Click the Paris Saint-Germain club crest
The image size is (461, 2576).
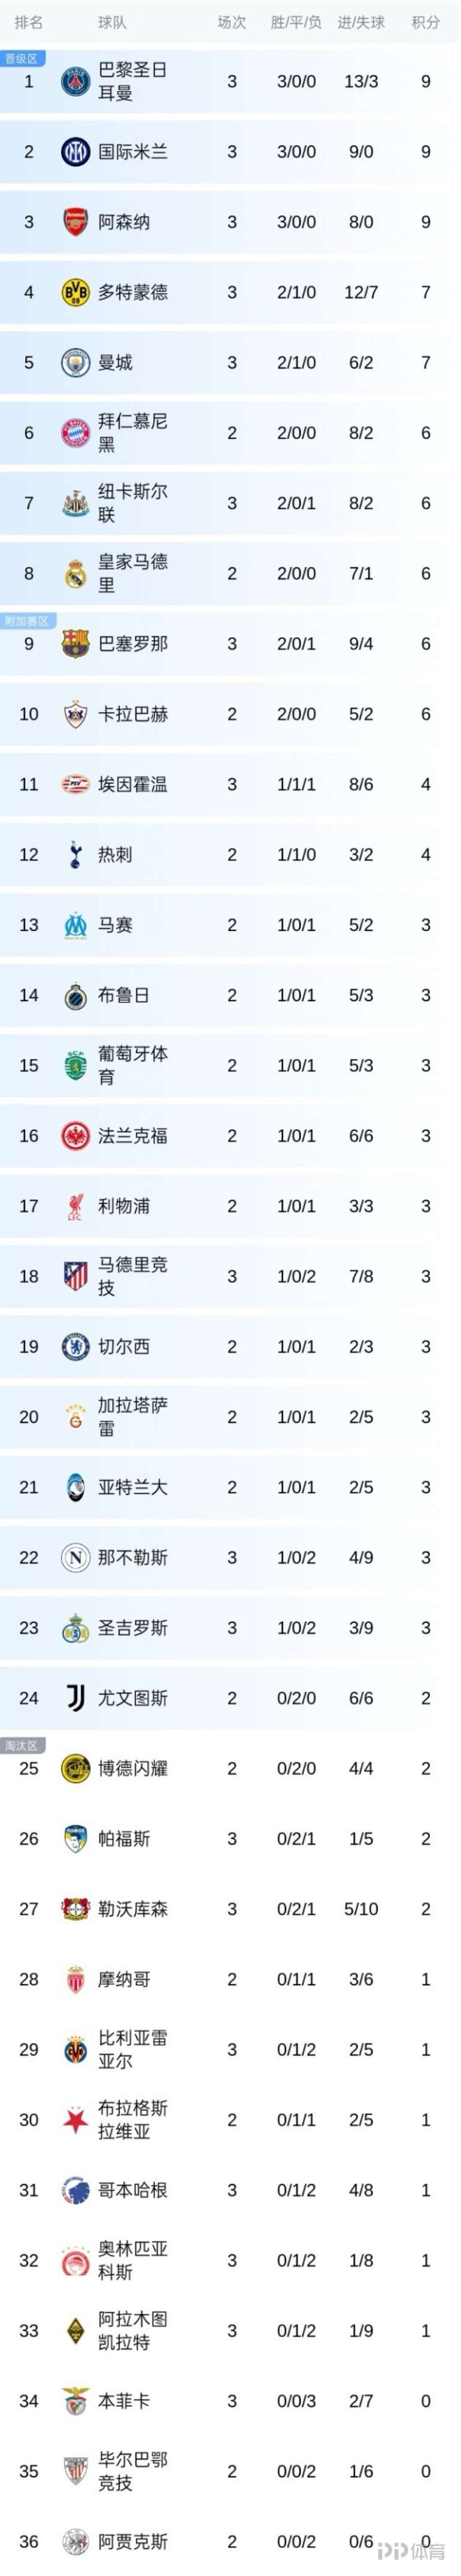tap(75, 82)
